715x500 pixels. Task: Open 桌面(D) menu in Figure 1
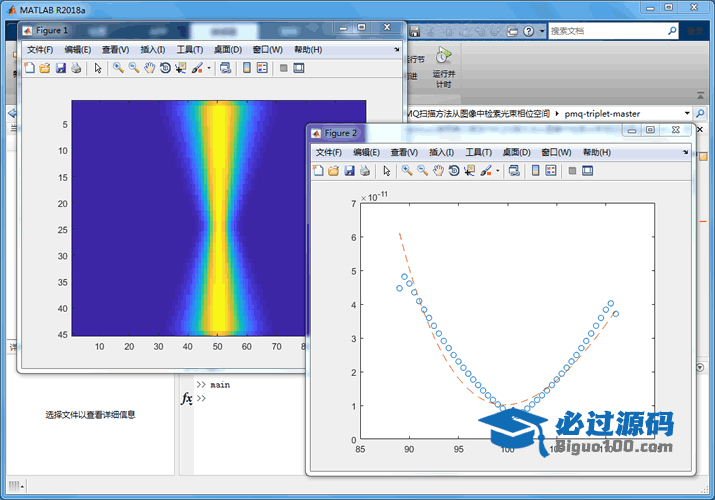[228, 50]
